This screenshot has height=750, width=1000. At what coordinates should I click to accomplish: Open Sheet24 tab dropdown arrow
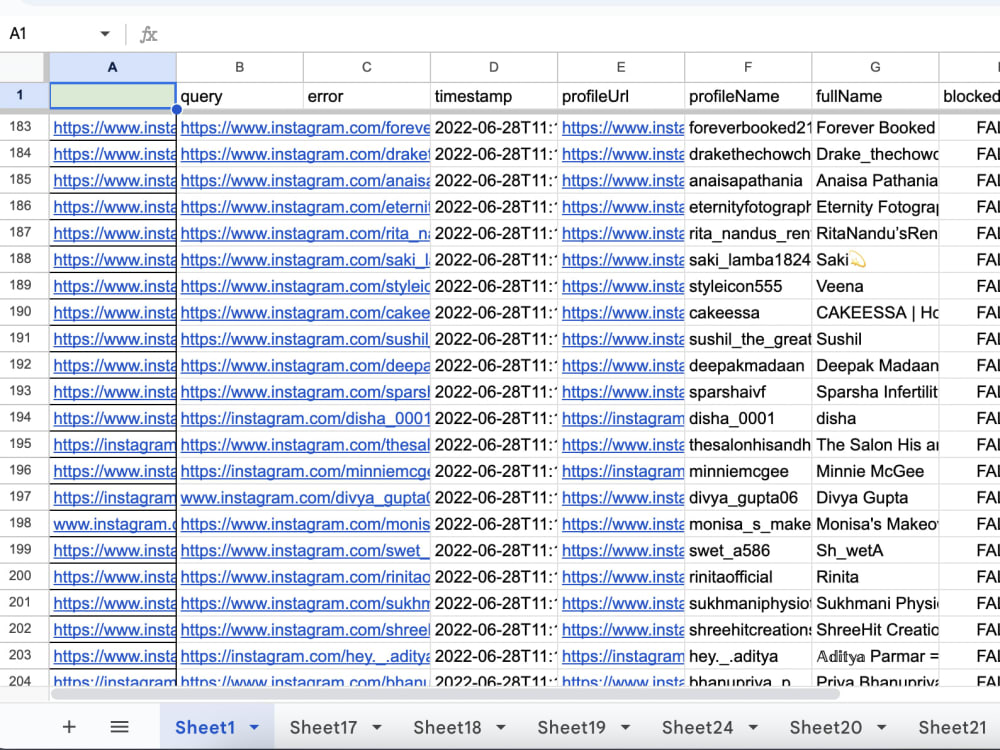(753, 727)
